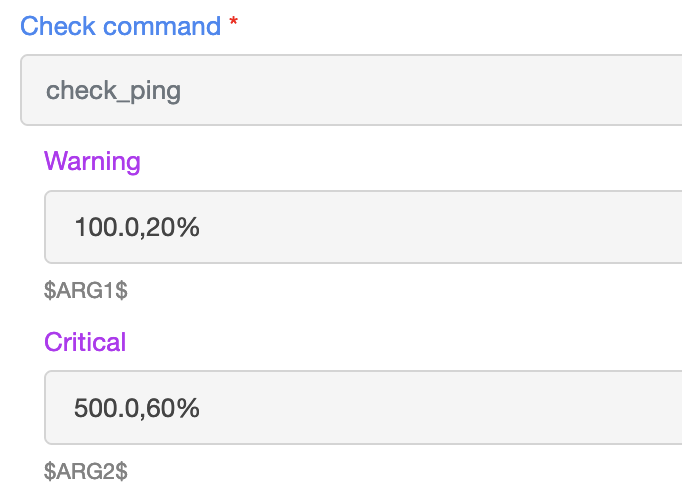682x498 pixels.
Task: Click the red required asterisk
Action: pos(234,21)
